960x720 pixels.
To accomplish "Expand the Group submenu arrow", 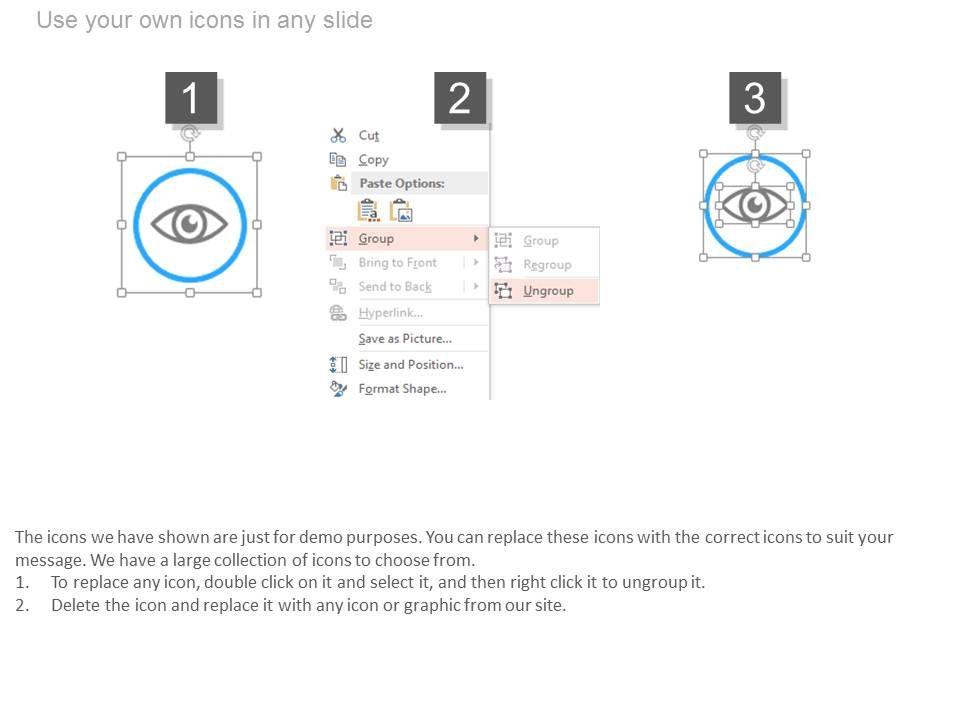I will pyautogui.click(x=476, y=238).
